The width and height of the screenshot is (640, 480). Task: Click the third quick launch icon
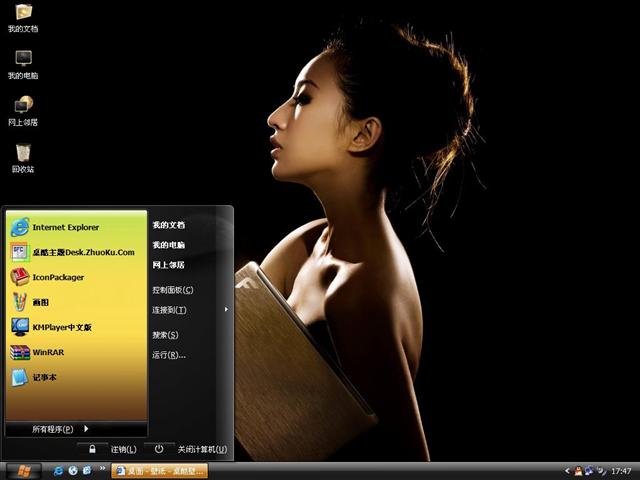[x=87, y=471]
